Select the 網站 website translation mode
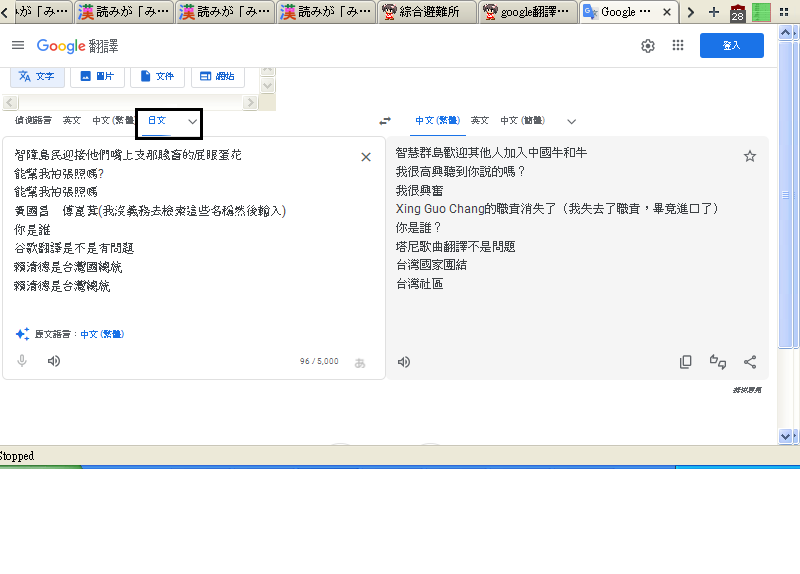 (x=217, y=76)
